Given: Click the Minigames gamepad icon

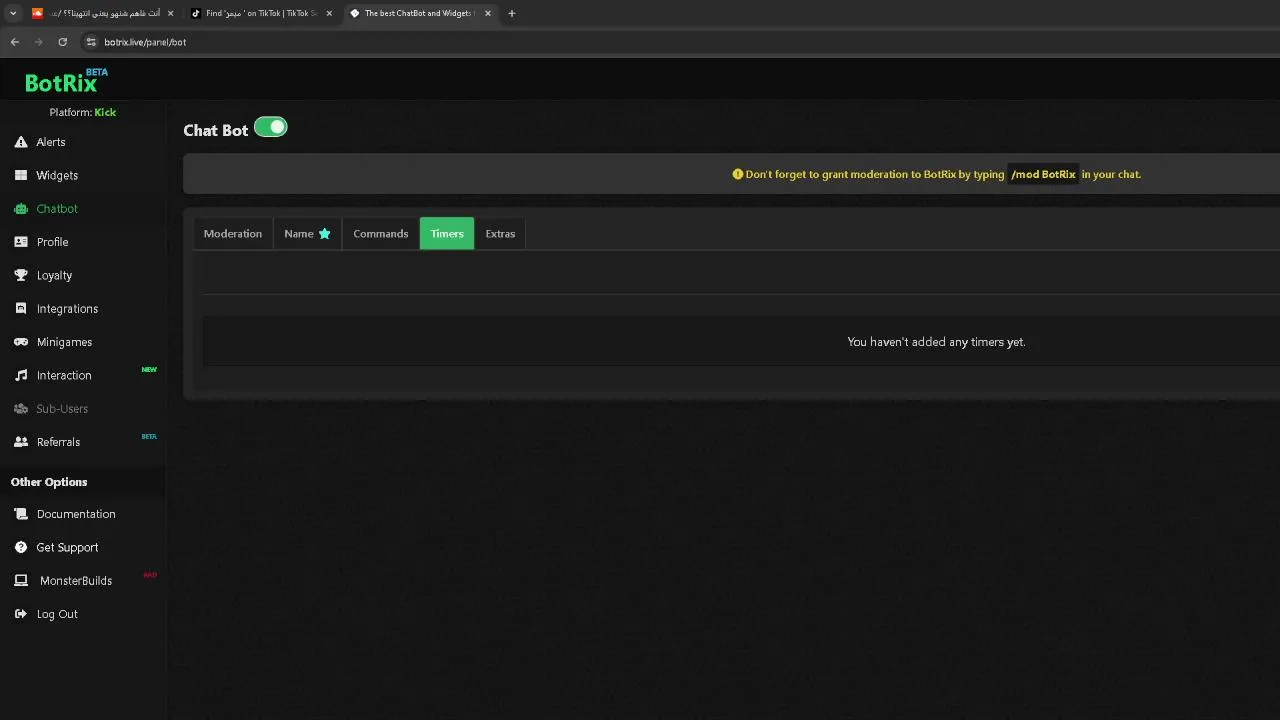Looking at the screenshot, I should point(21,342).
